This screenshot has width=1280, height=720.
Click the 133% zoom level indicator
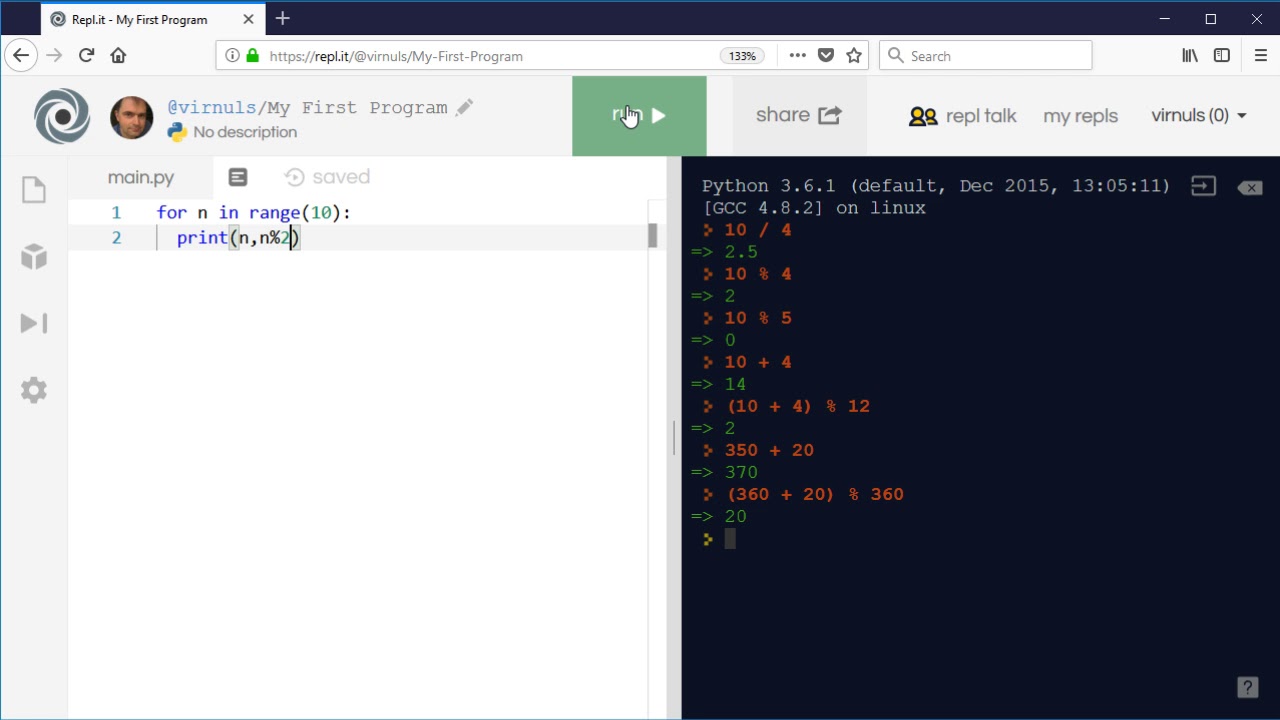tap(742, 56)
